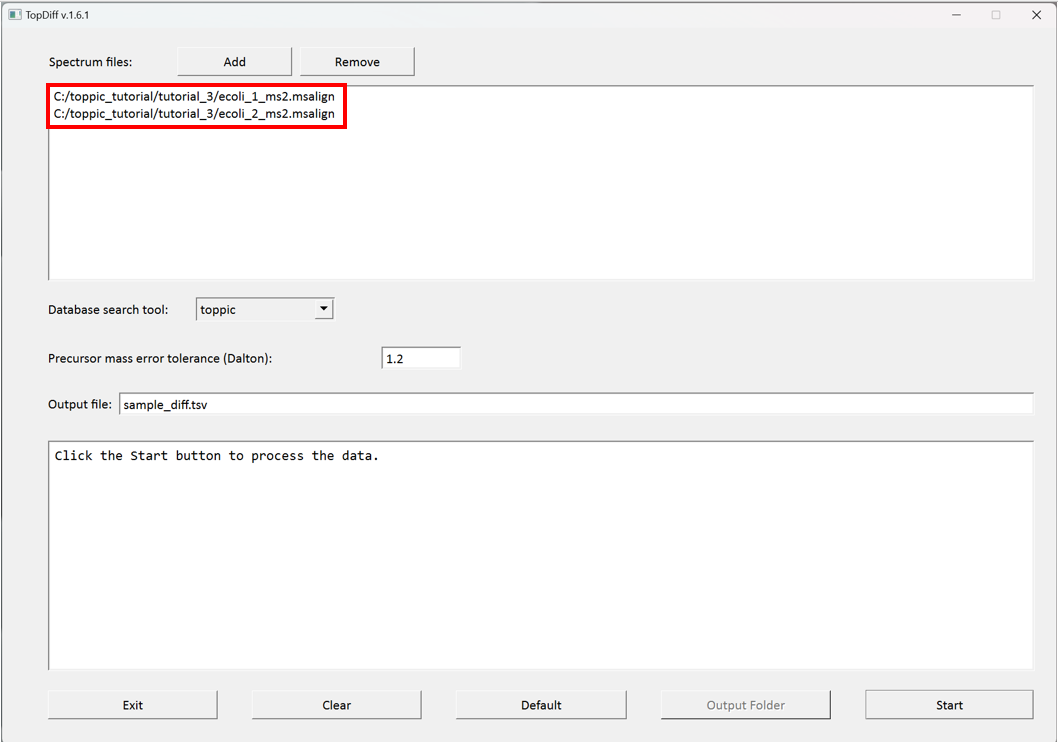Click the 'Output file:' label
The image size is (1058, 742).
point(80,404)
